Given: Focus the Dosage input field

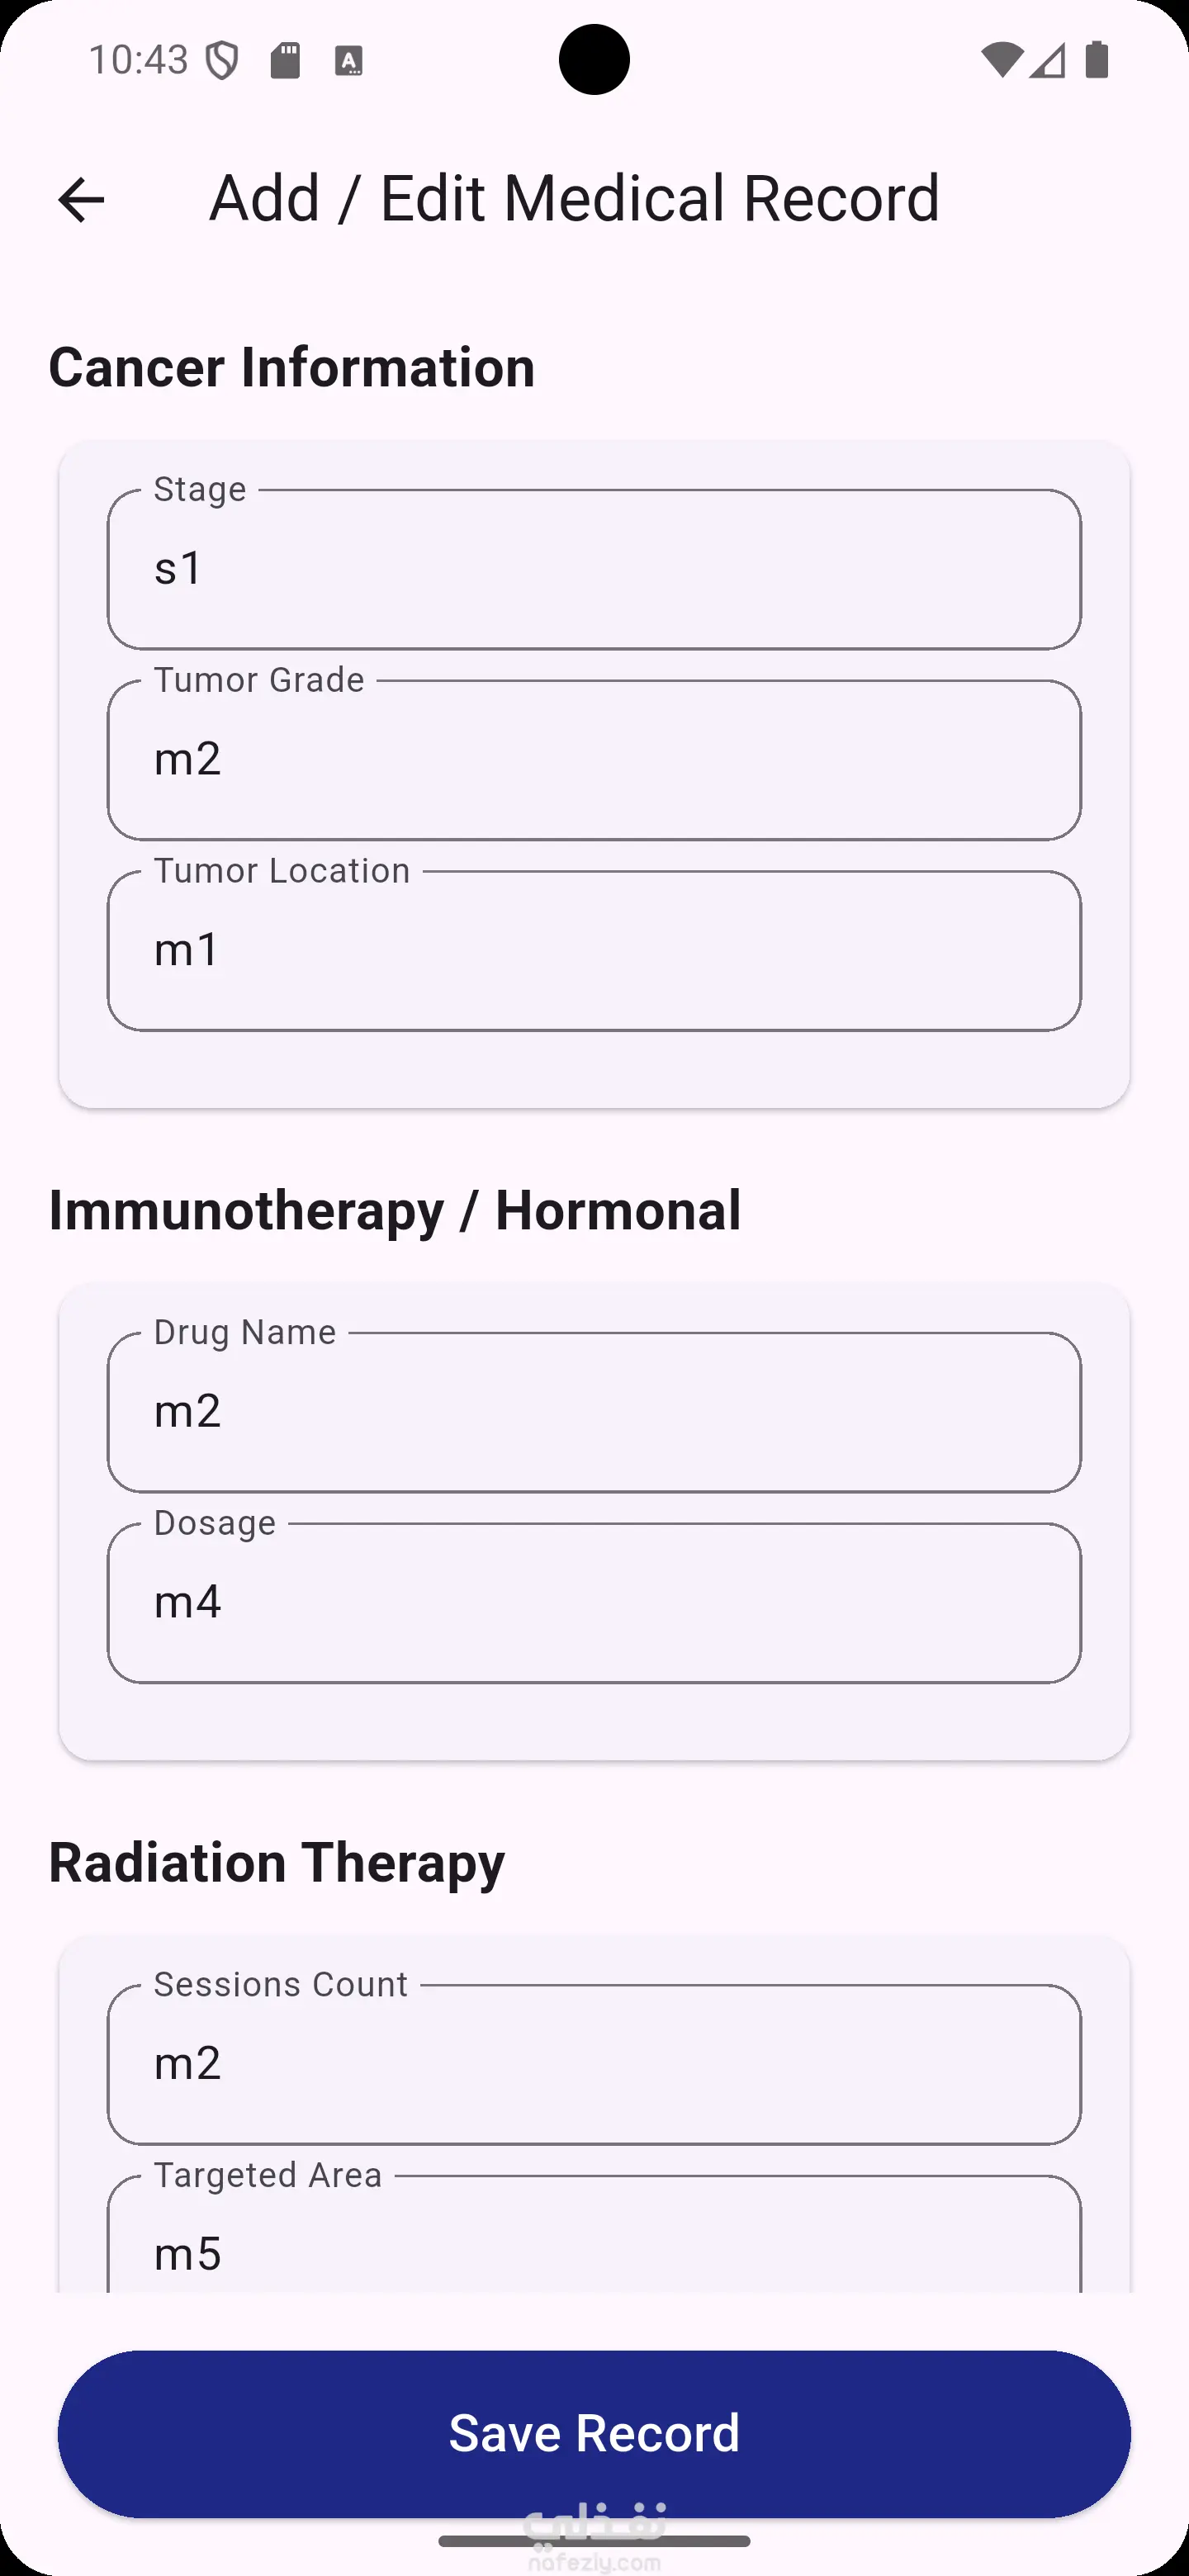Looking at the screenshot, I should pos(594,1603).
